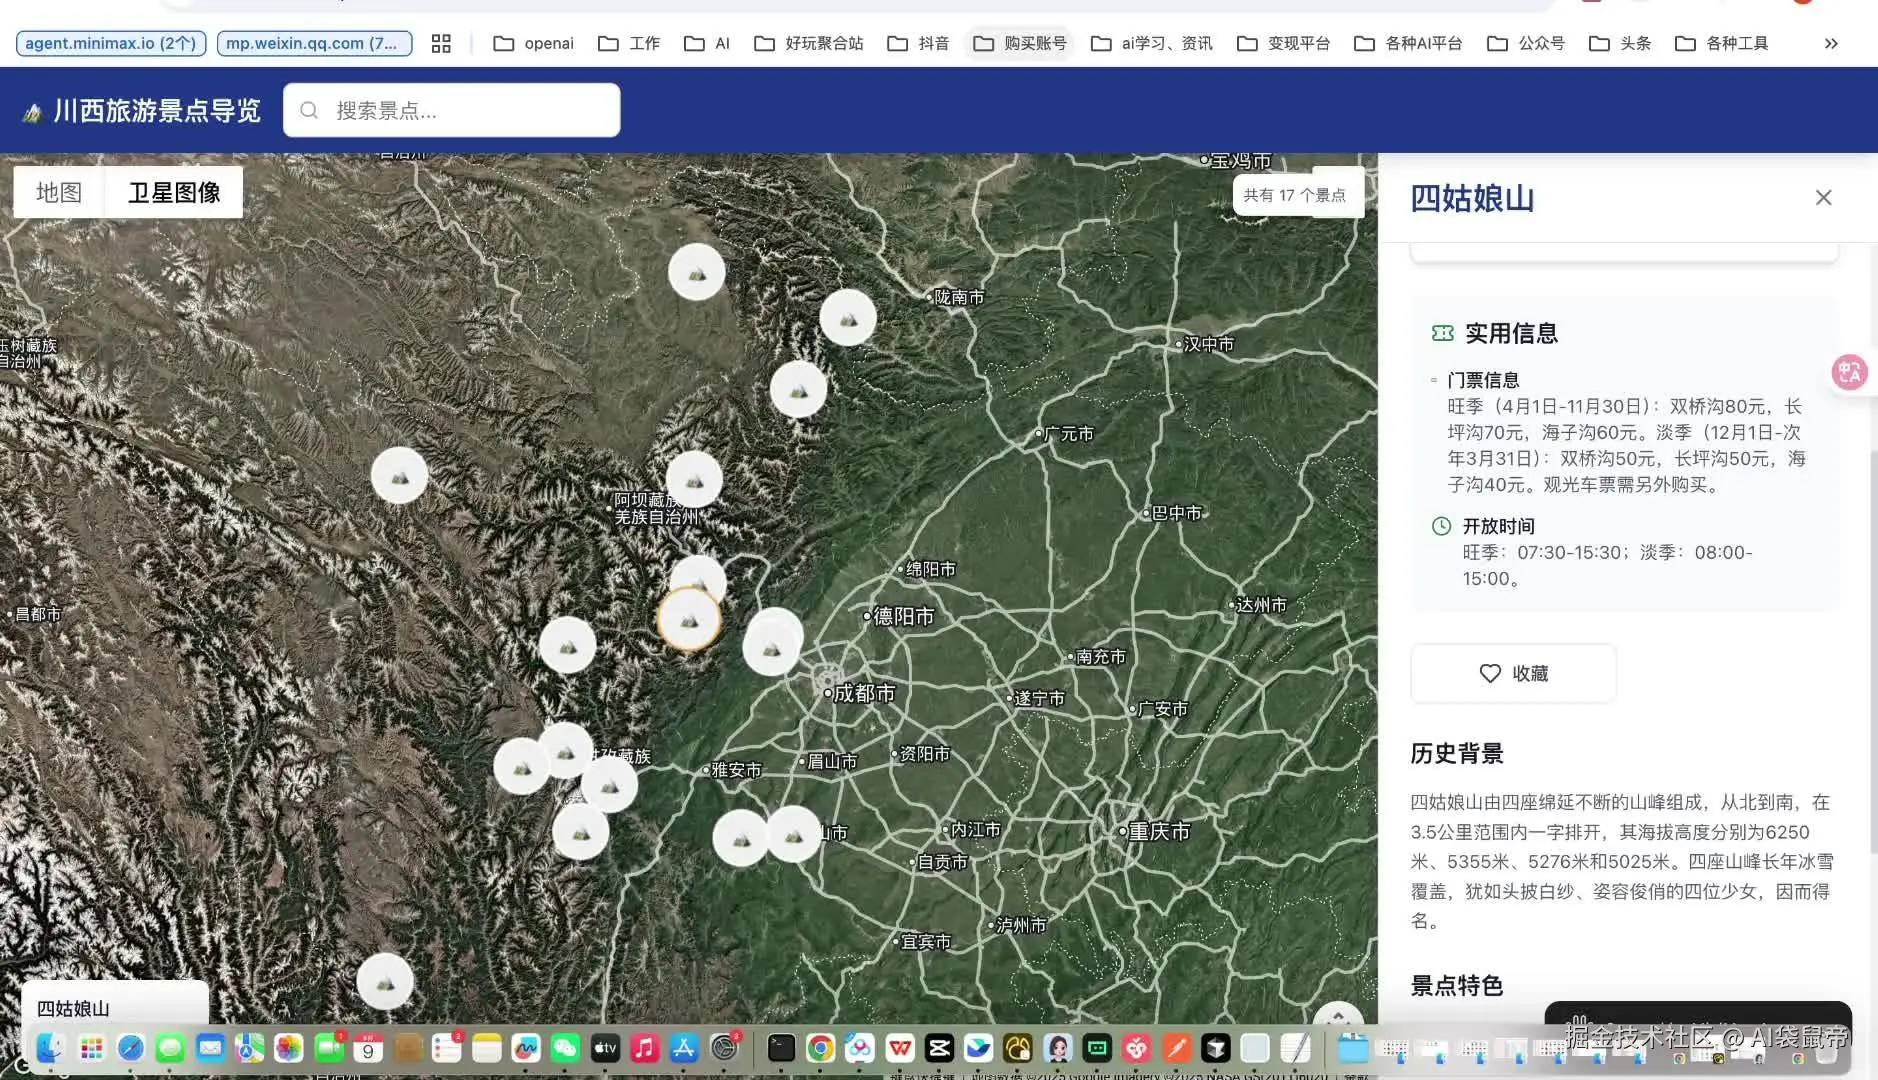Close the 四姑娘山 detail panel

tap(1823, 198)
